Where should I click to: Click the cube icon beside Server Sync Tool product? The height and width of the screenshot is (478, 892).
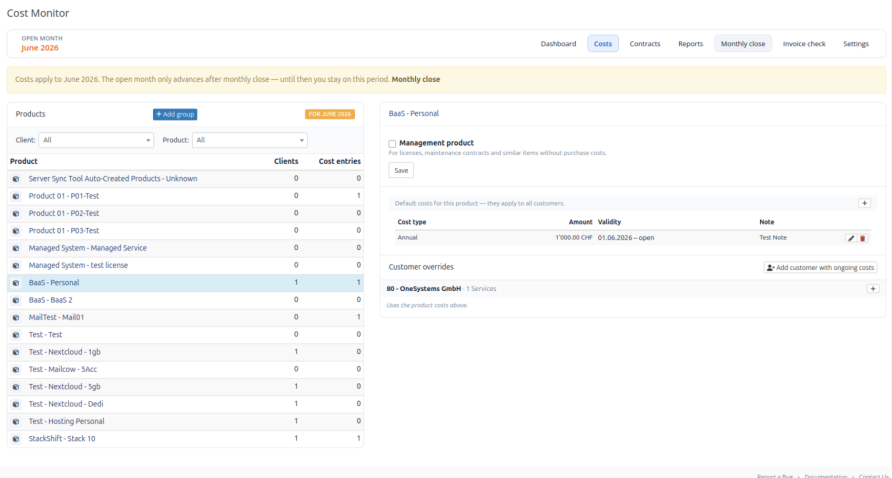click(16, 179)
